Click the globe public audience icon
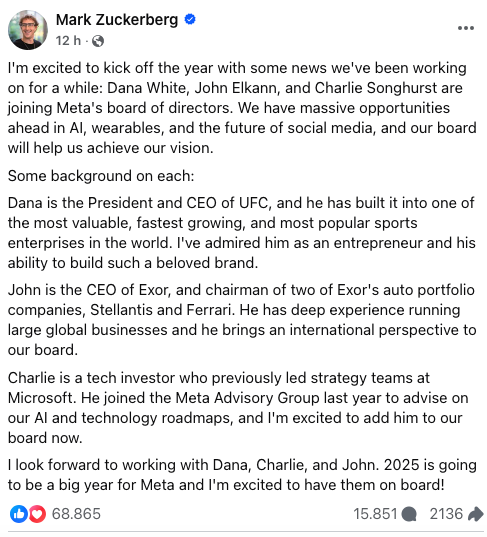 click(98, 41)
